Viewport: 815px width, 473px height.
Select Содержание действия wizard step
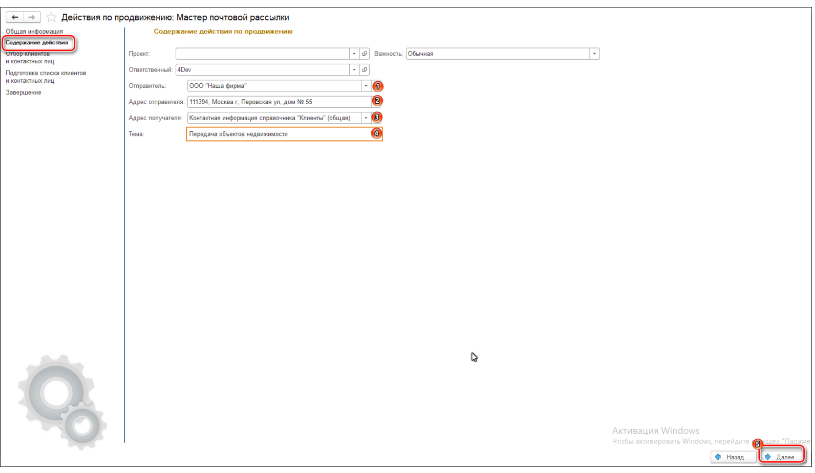pyautogui.click(x=37, y=43)
